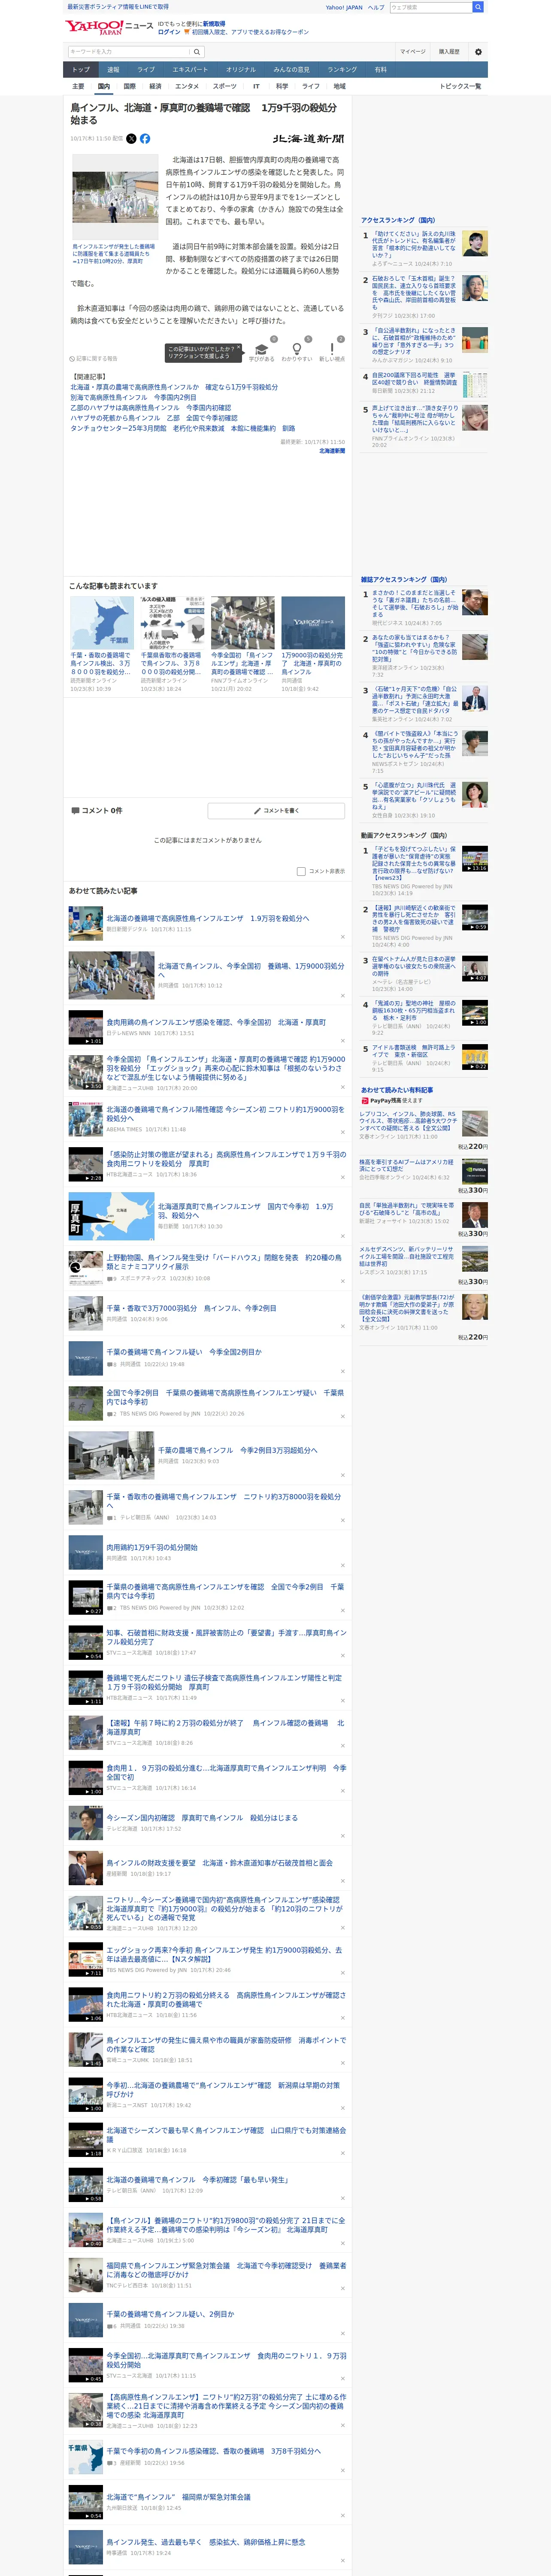Click the article photo of workers in protective suits
Screen dimensions: 551x2576
pos(115,197)
